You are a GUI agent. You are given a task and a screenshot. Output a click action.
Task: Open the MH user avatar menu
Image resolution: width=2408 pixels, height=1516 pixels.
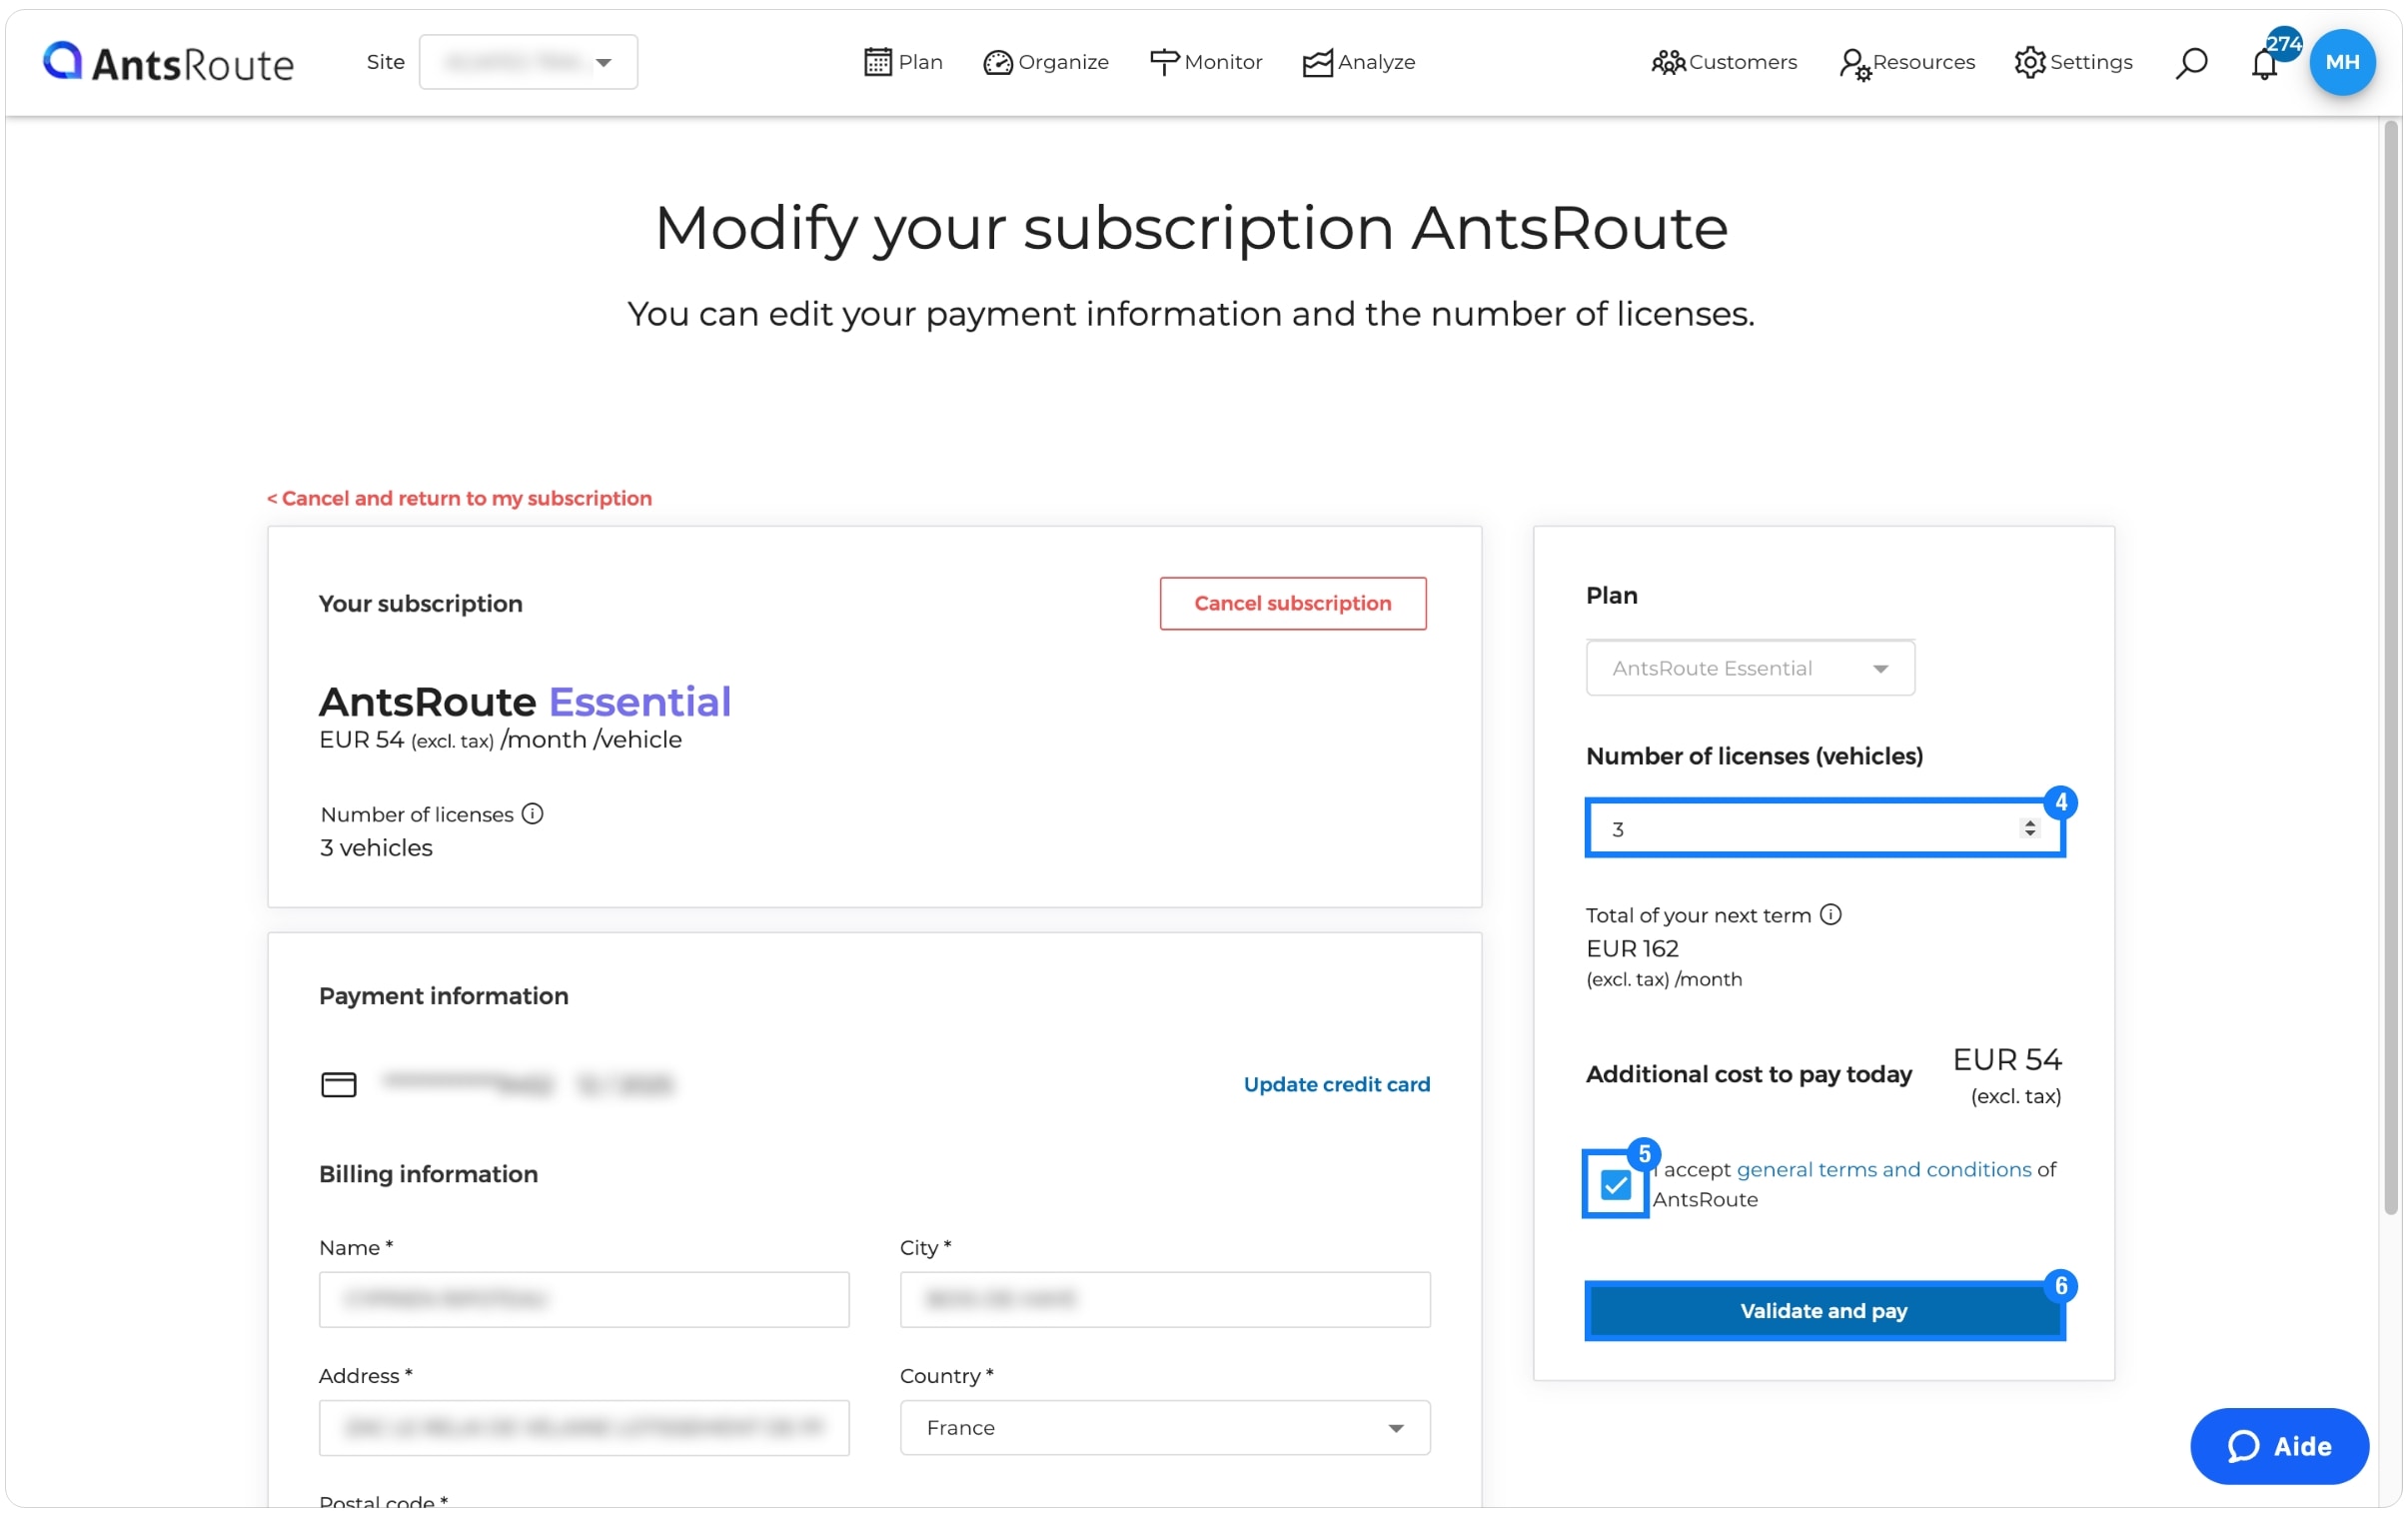click(x=2342, y=62)
